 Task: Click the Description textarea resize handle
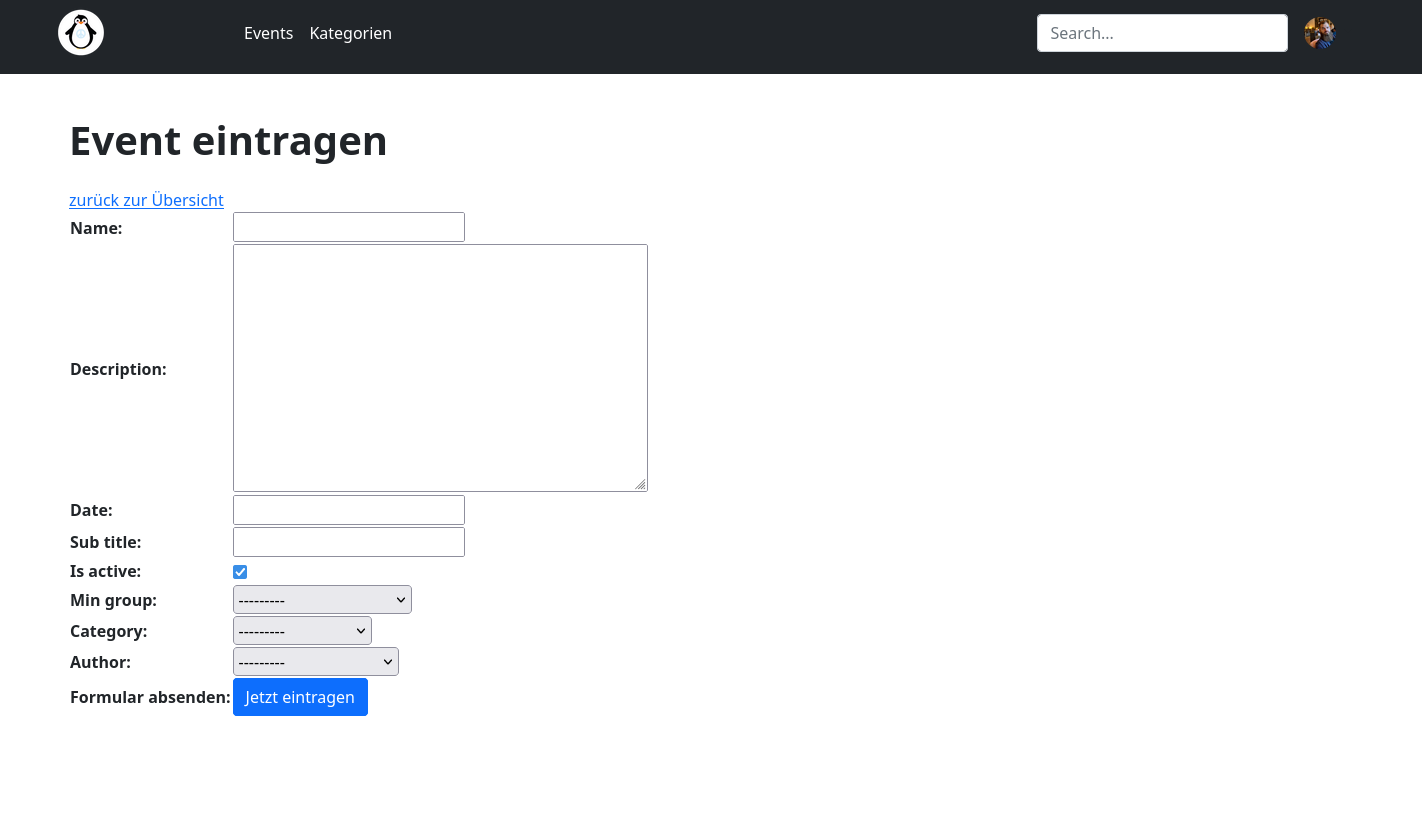click(641, 486)
